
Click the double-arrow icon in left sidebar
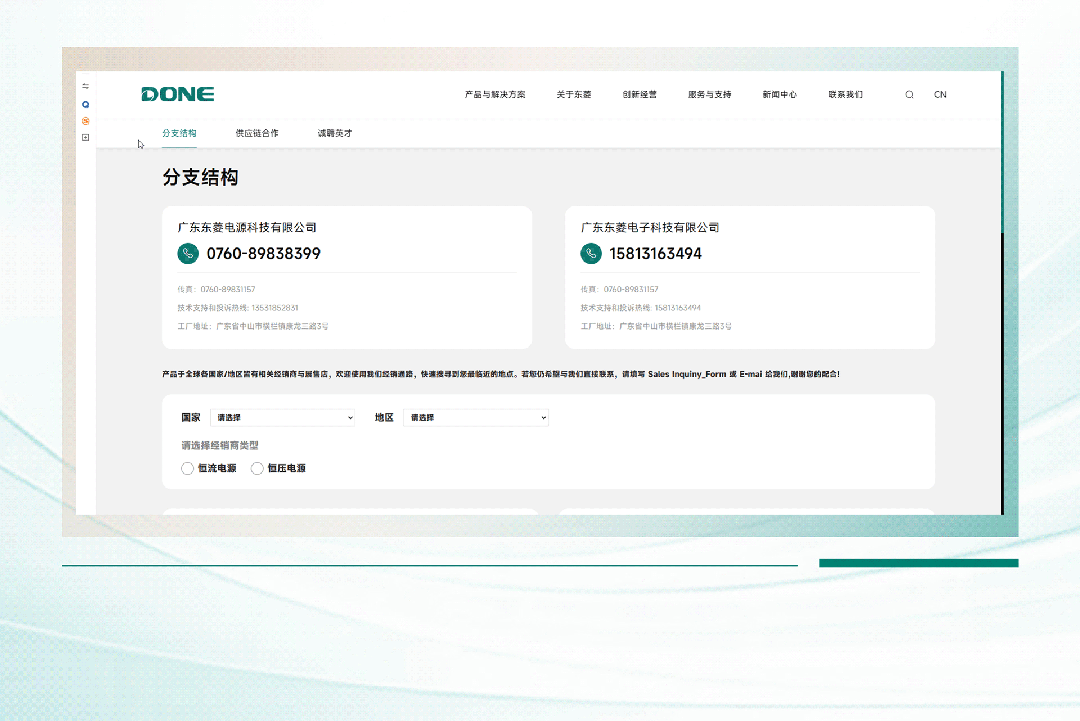(86, 86)
